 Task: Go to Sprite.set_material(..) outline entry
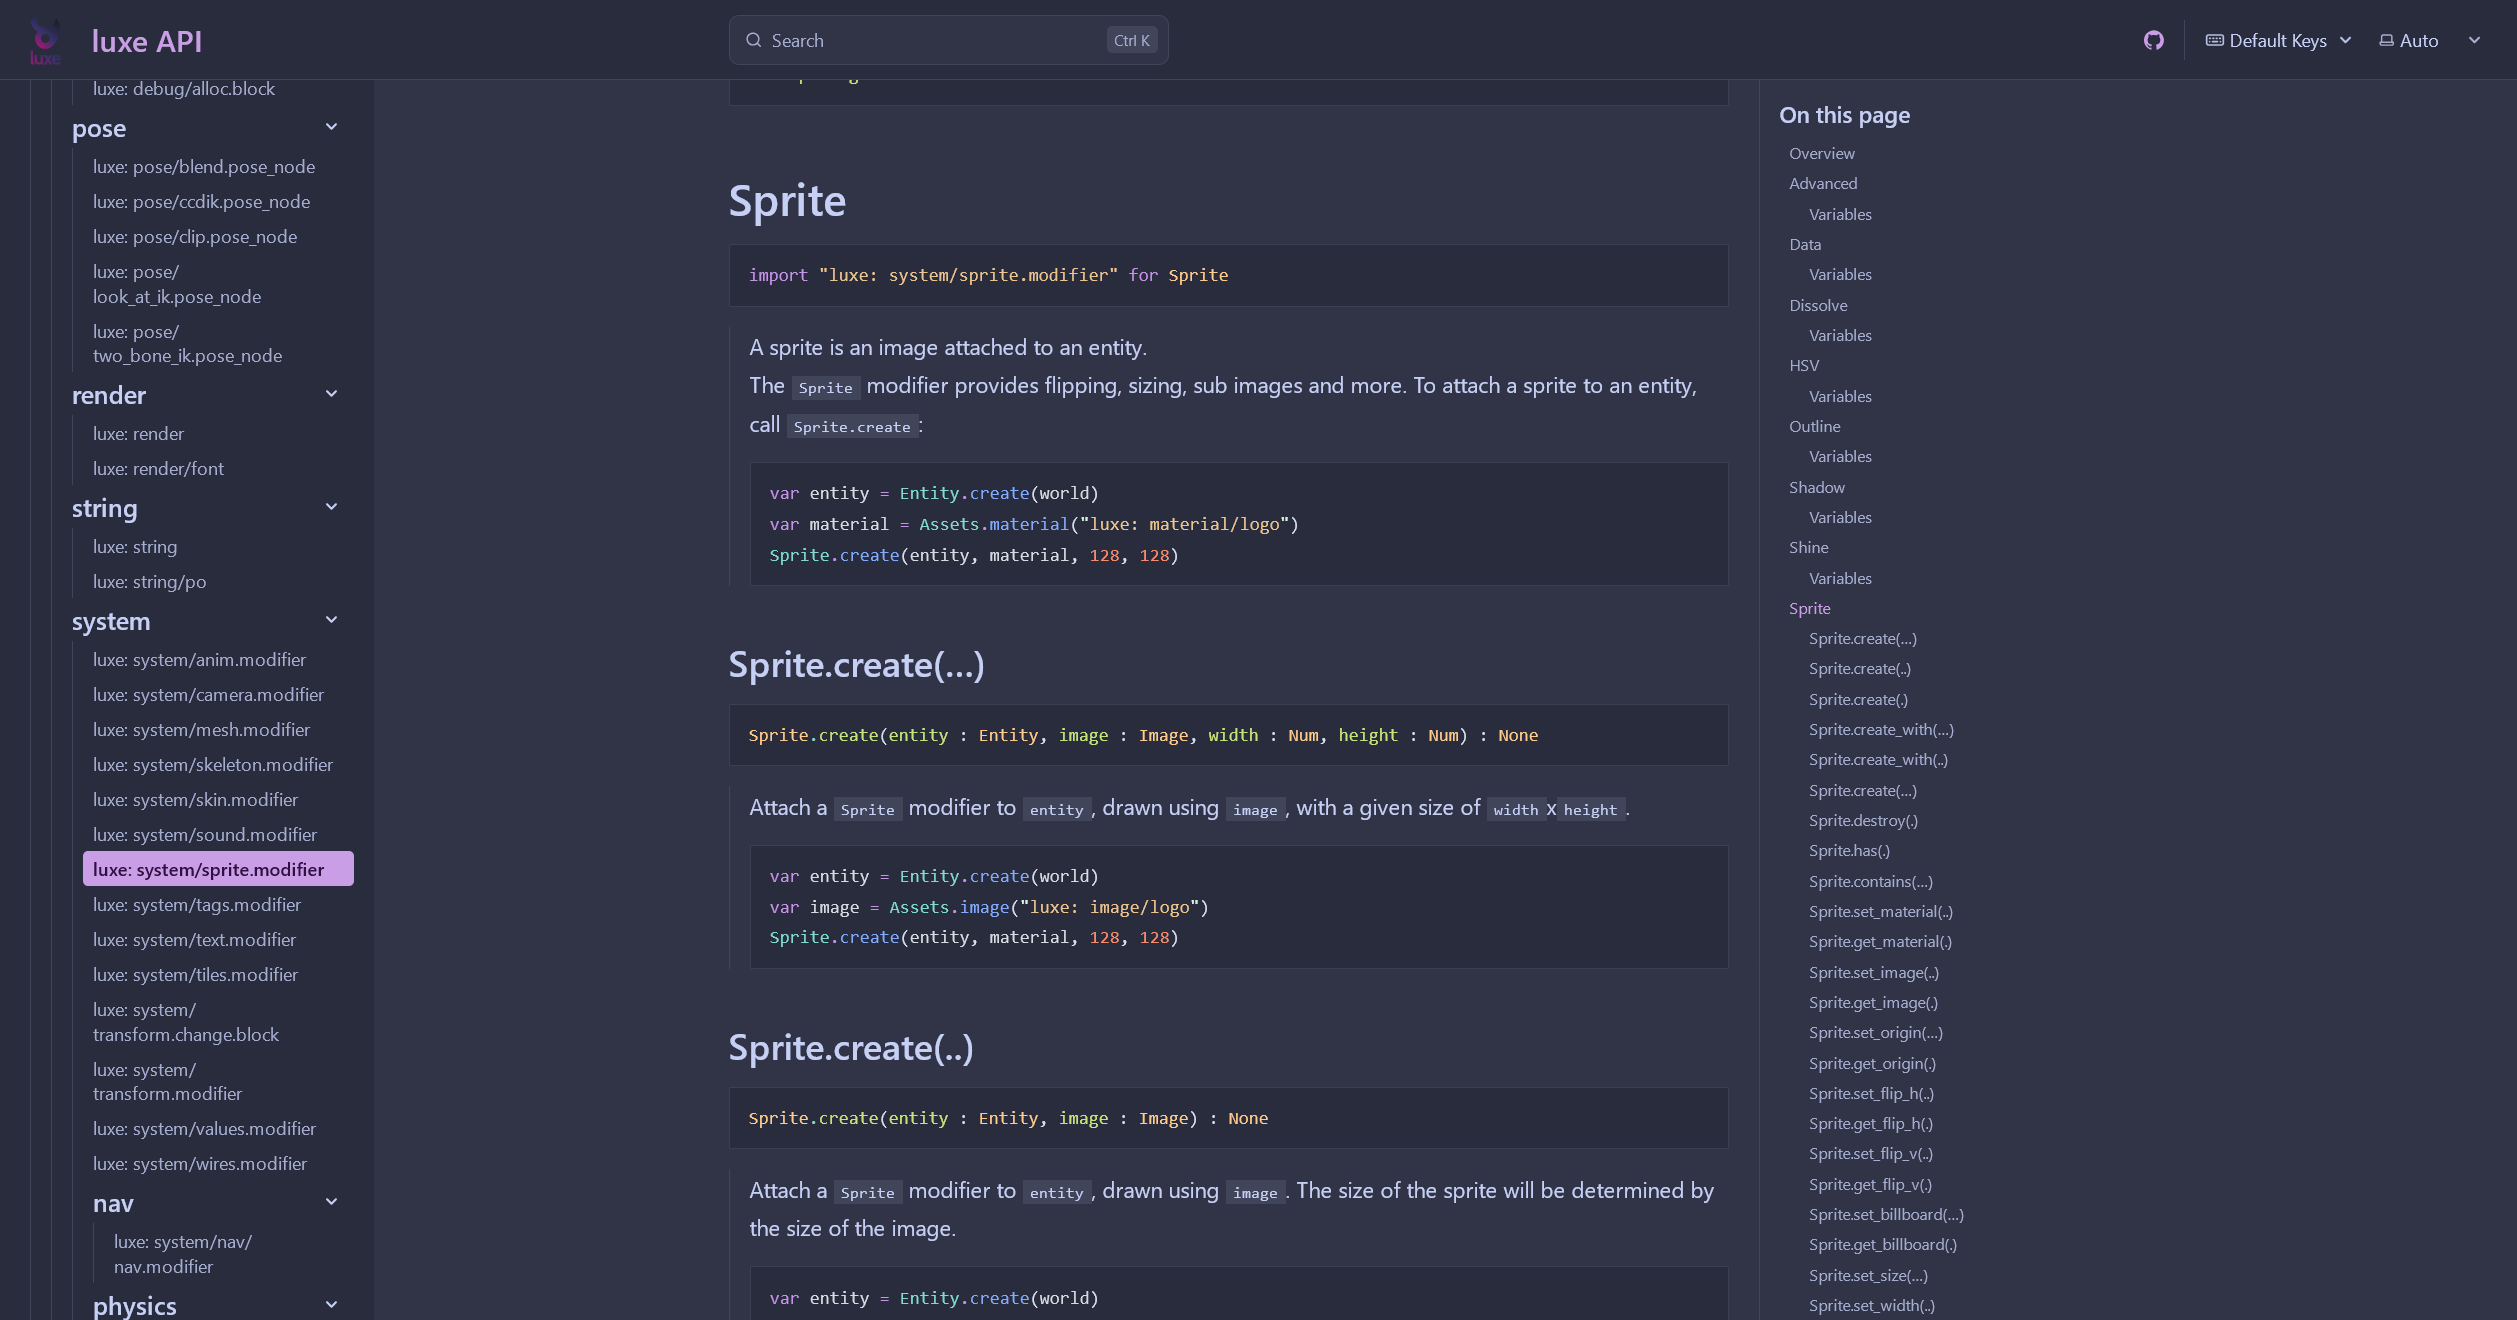tap(1880, 911)
